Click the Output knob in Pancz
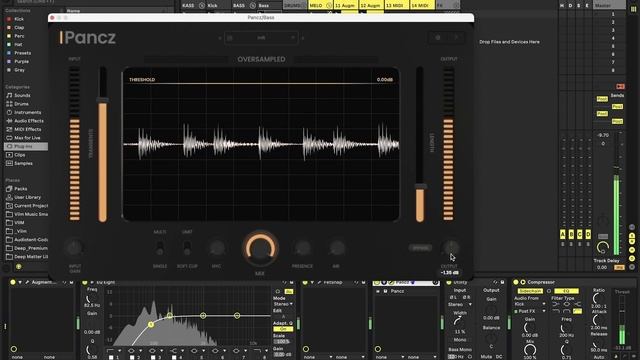The width and height of the screenshot is (640, 360). (450, 247)
